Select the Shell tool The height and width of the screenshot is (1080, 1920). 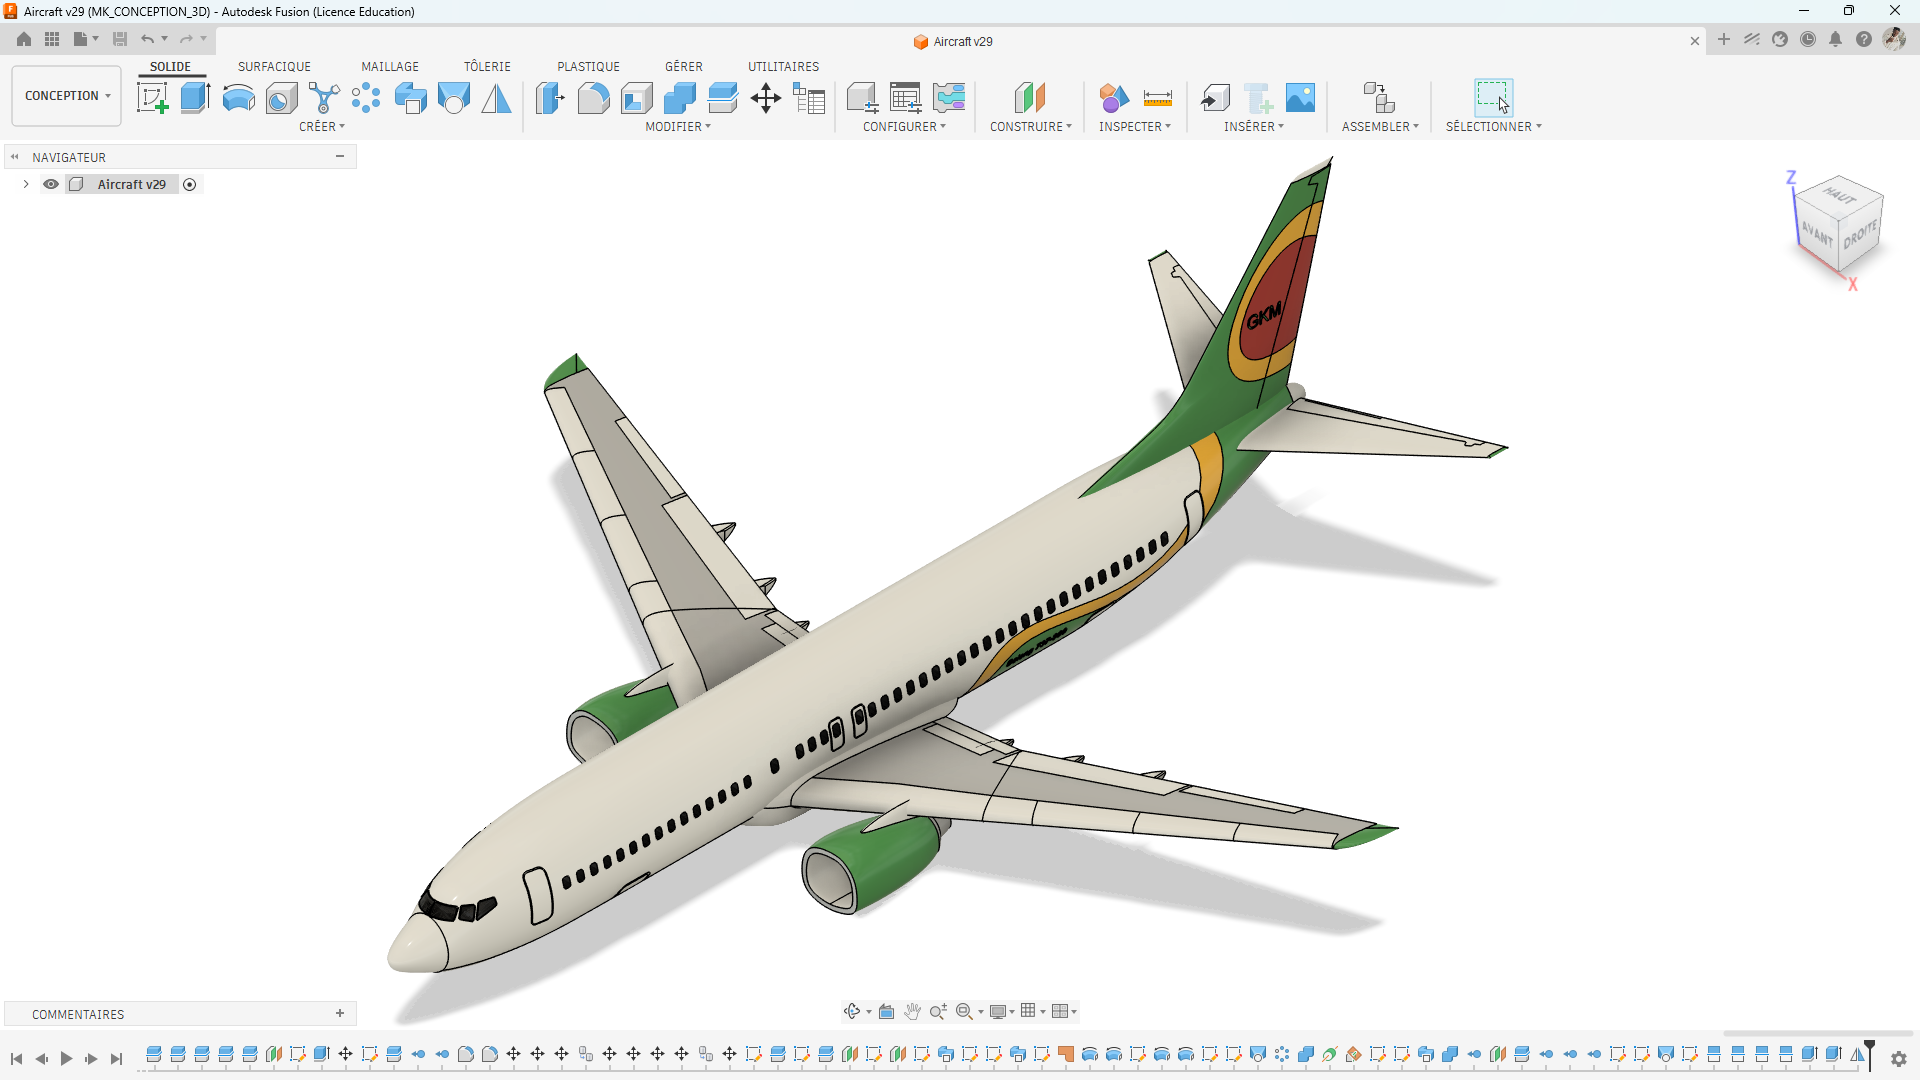[x=636, y=98]
